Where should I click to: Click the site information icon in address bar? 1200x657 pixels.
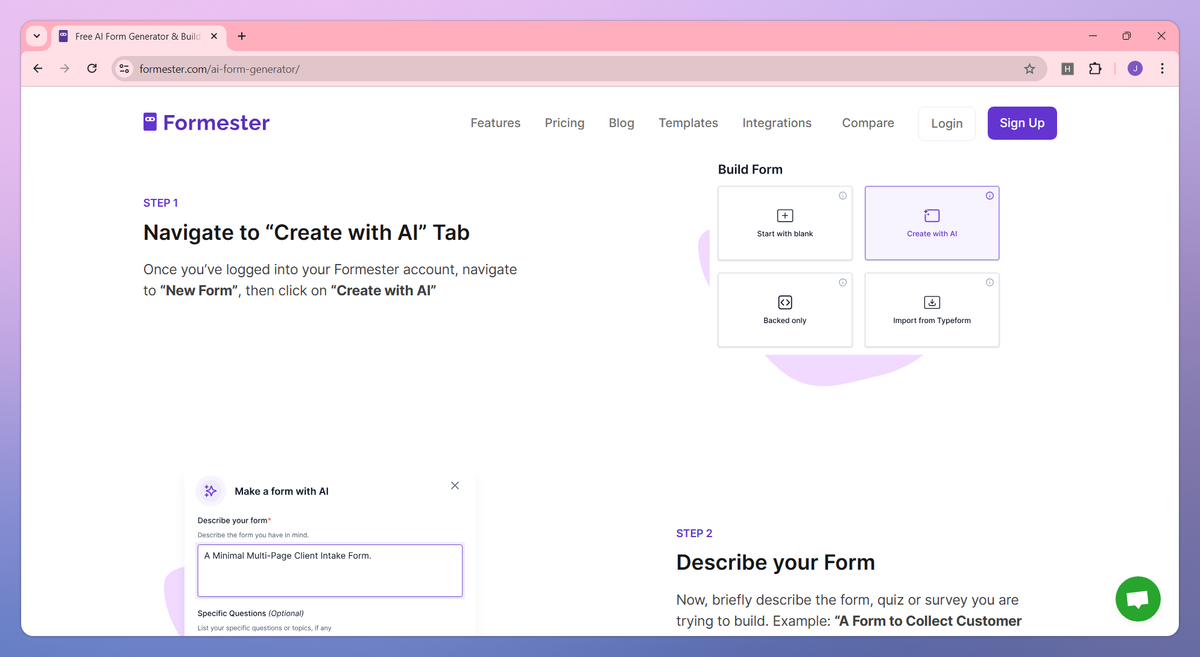[x=124, y=69]
